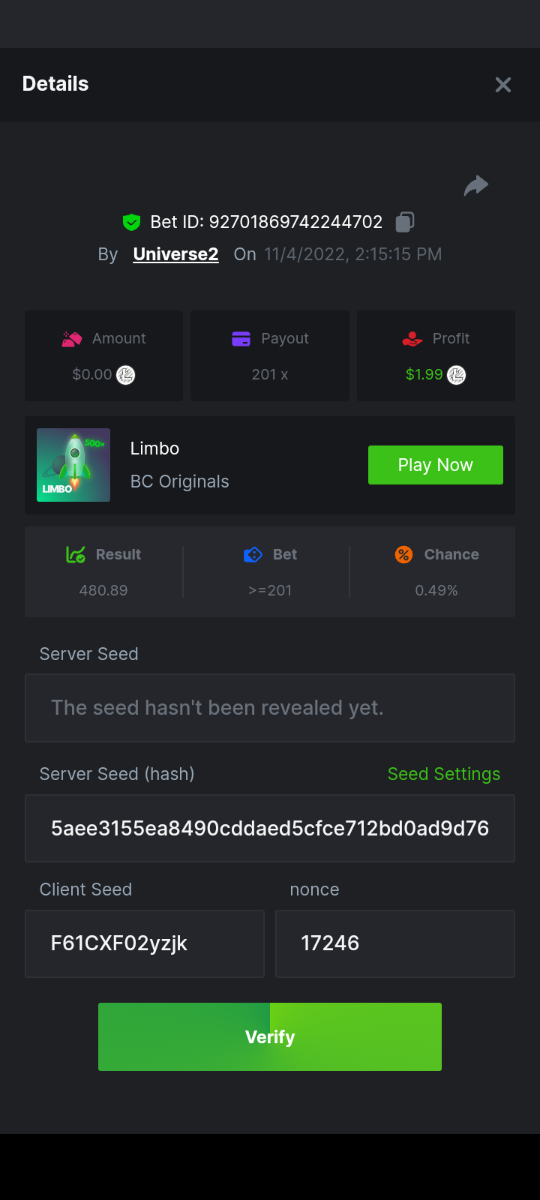Click the red Profit hand icon
This screenshot has width=540, height=1200.
413,339
